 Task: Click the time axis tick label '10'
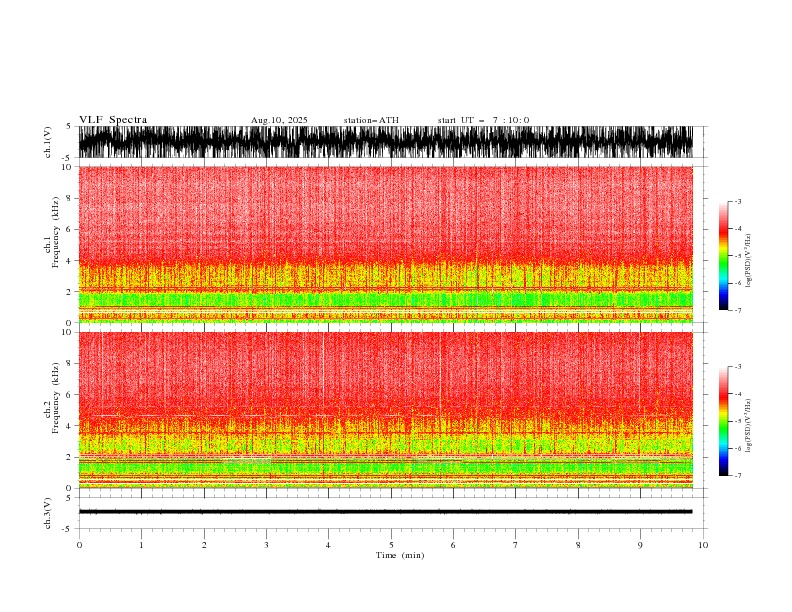coord(703,545)
